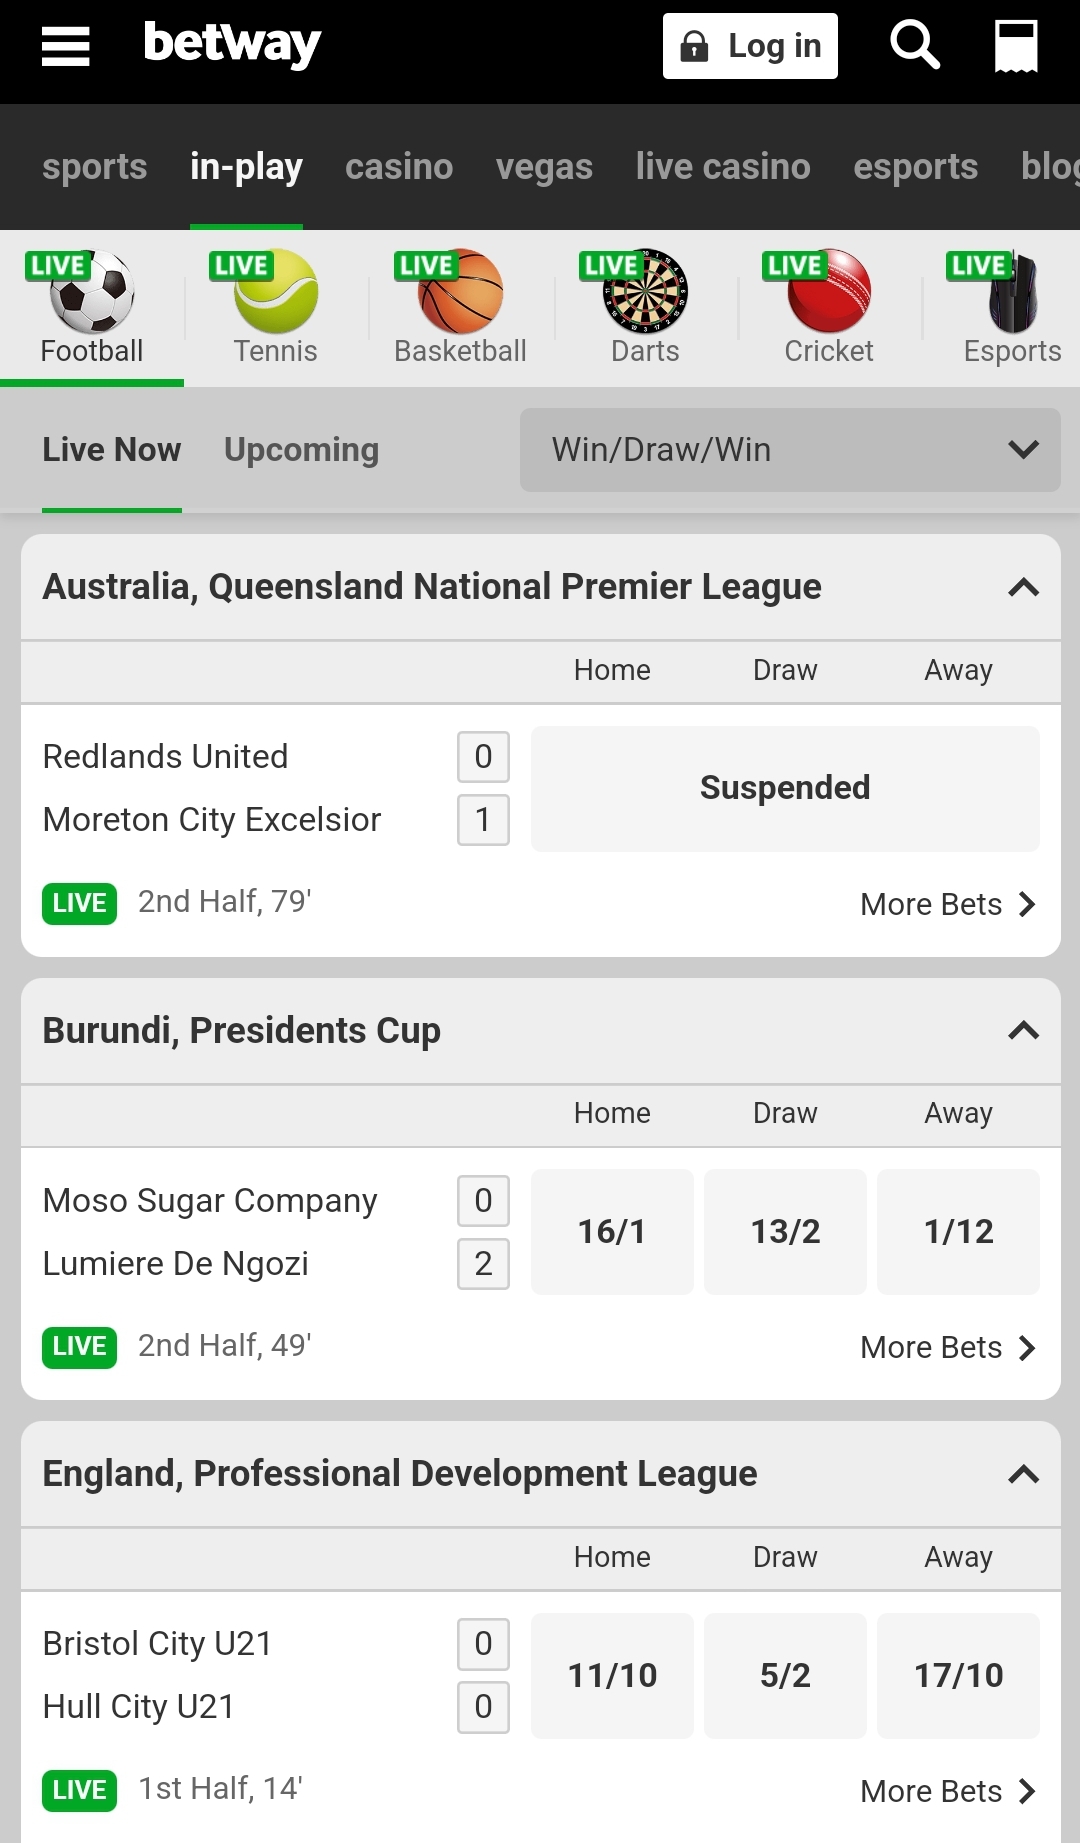
Task: Switch to the Upcoming tab
Action: pos(301,450)
